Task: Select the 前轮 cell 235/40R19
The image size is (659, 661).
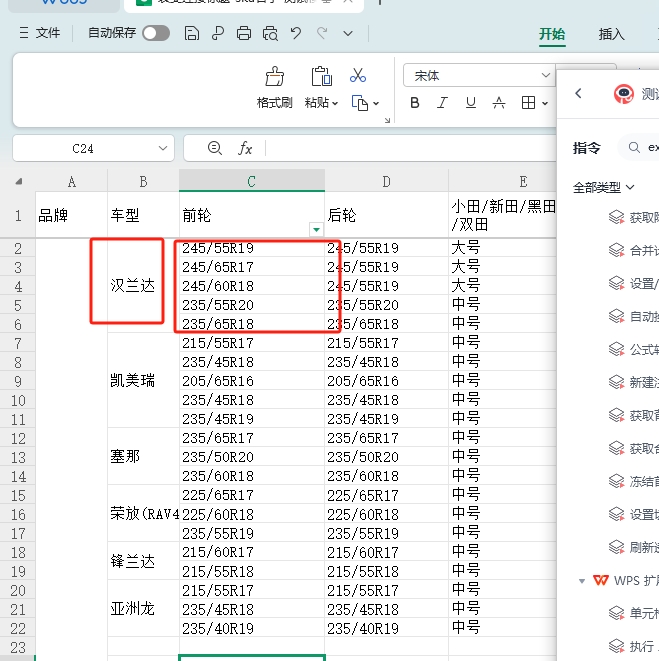Action: tap(252, 629)
